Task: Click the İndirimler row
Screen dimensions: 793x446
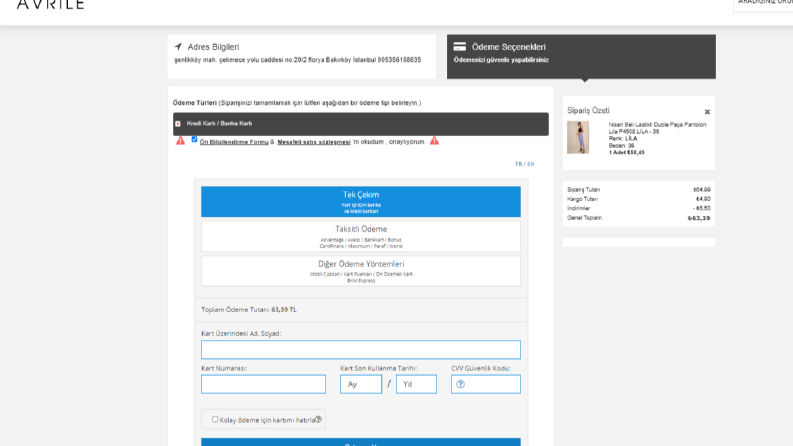Action: tap(639, 208)
